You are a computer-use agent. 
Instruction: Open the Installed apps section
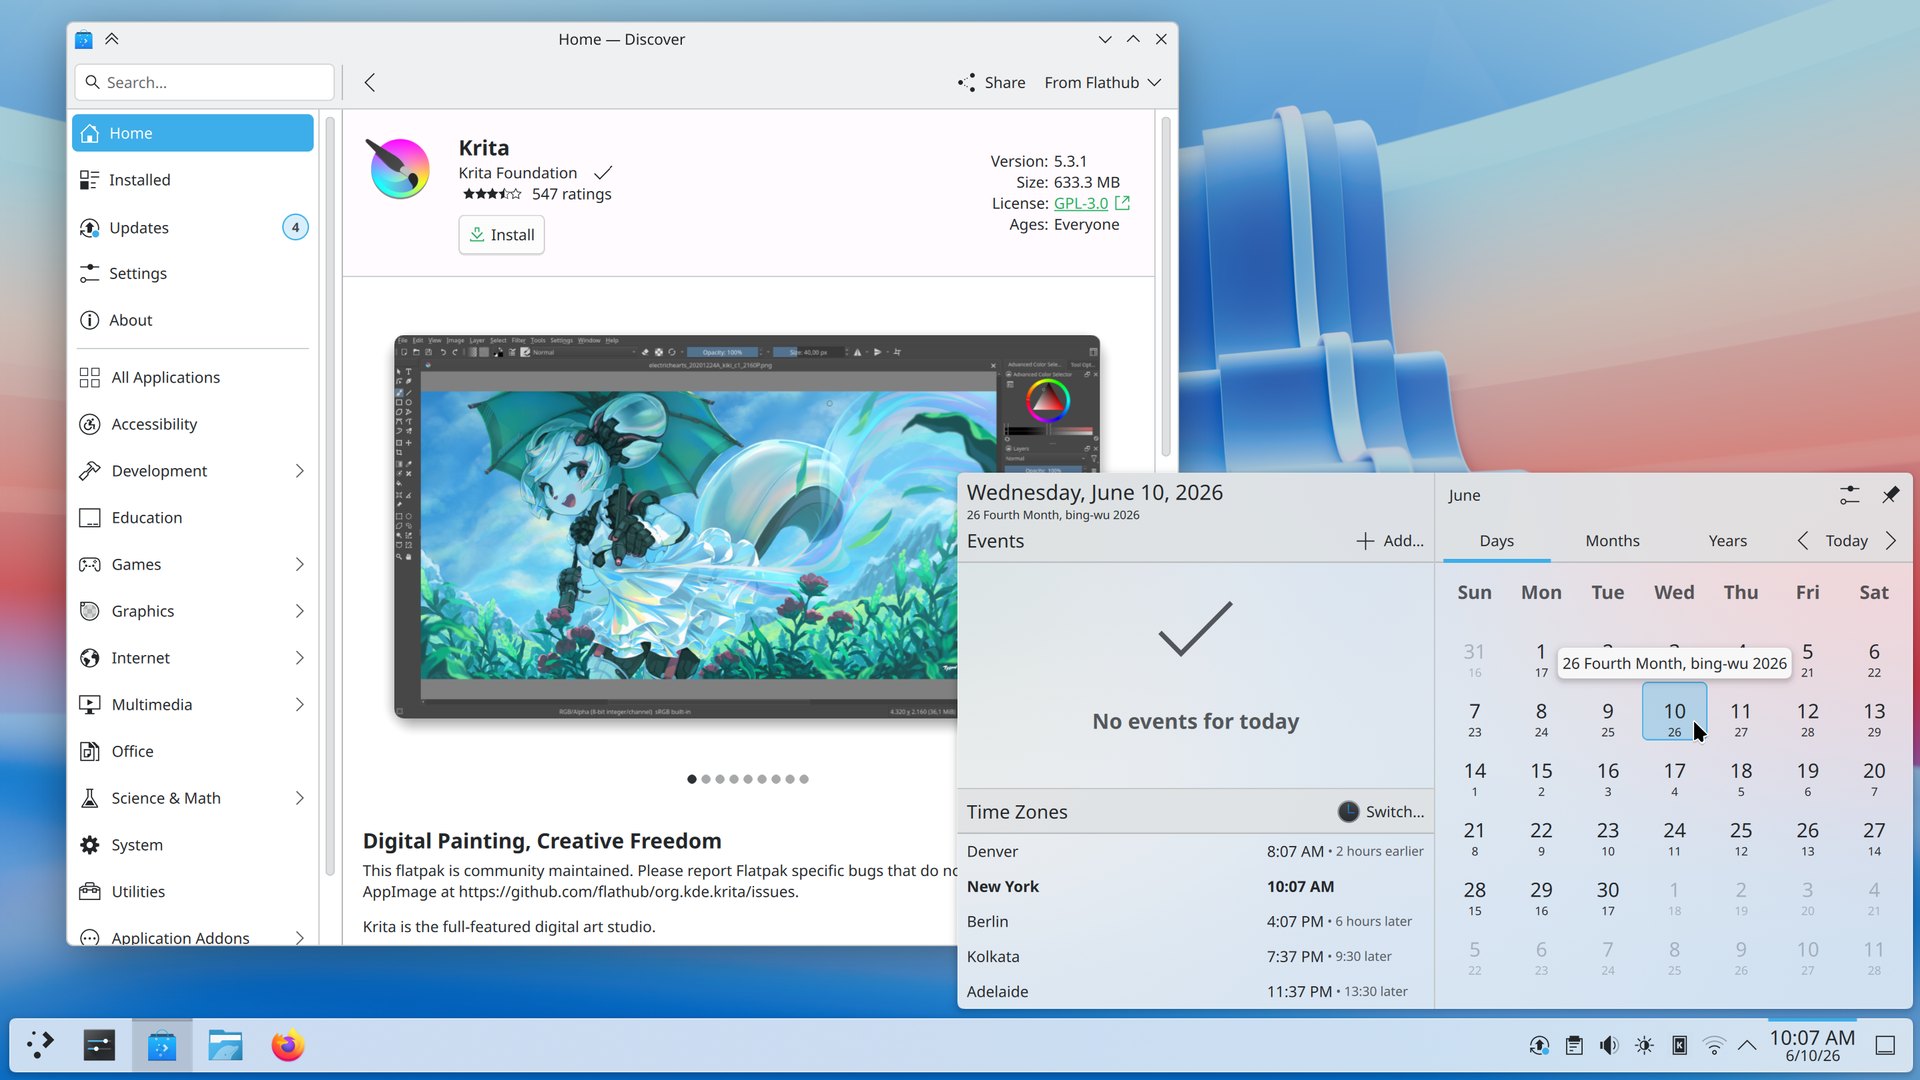pyautogui.click(x=193, y=180)
